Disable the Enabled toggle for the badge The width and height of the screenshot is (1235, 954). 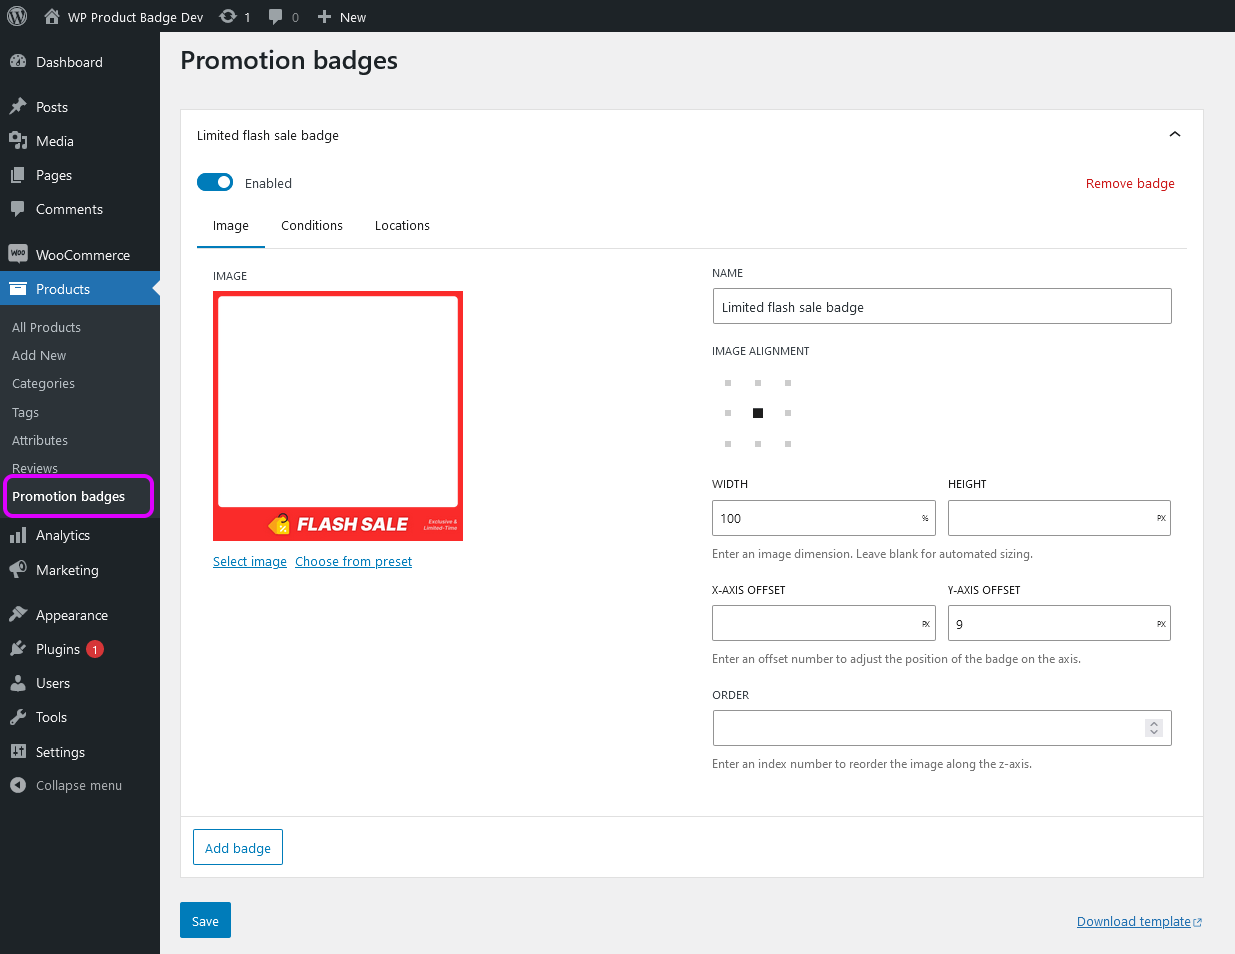pos(215,182)
